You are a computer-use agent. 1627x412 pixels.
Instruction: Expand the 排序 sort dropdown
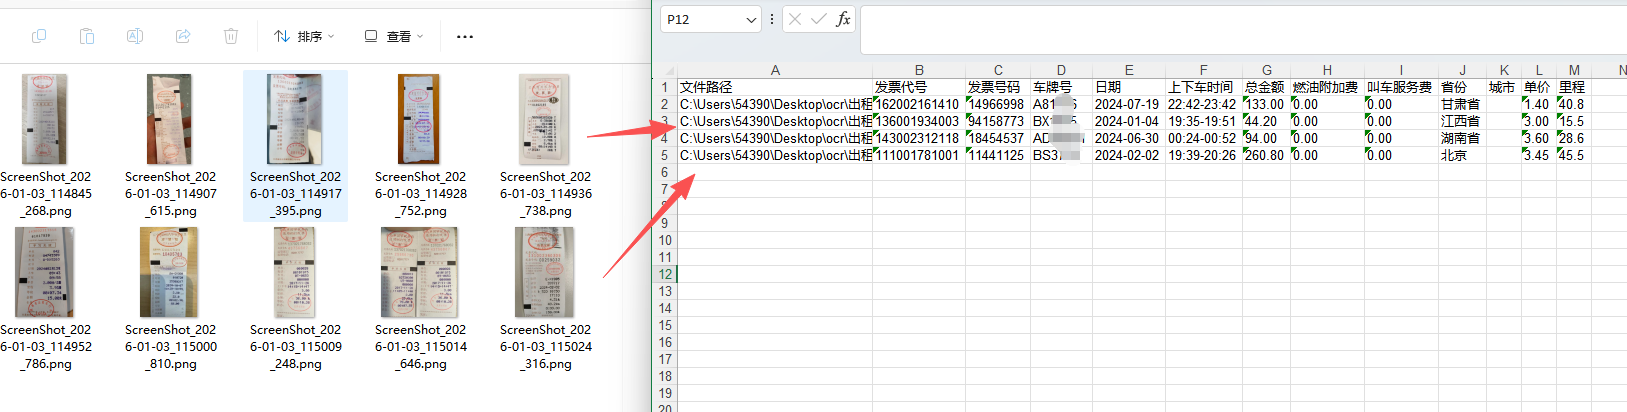[305, 36]
